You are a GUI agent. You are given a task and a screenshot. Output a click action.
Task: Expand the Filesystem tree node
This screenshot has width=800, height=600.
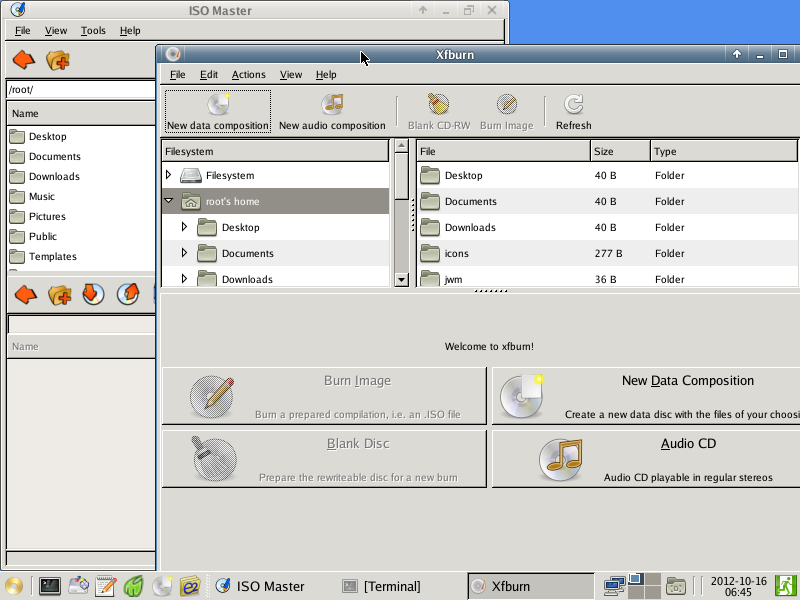click(x=169, y=175)
